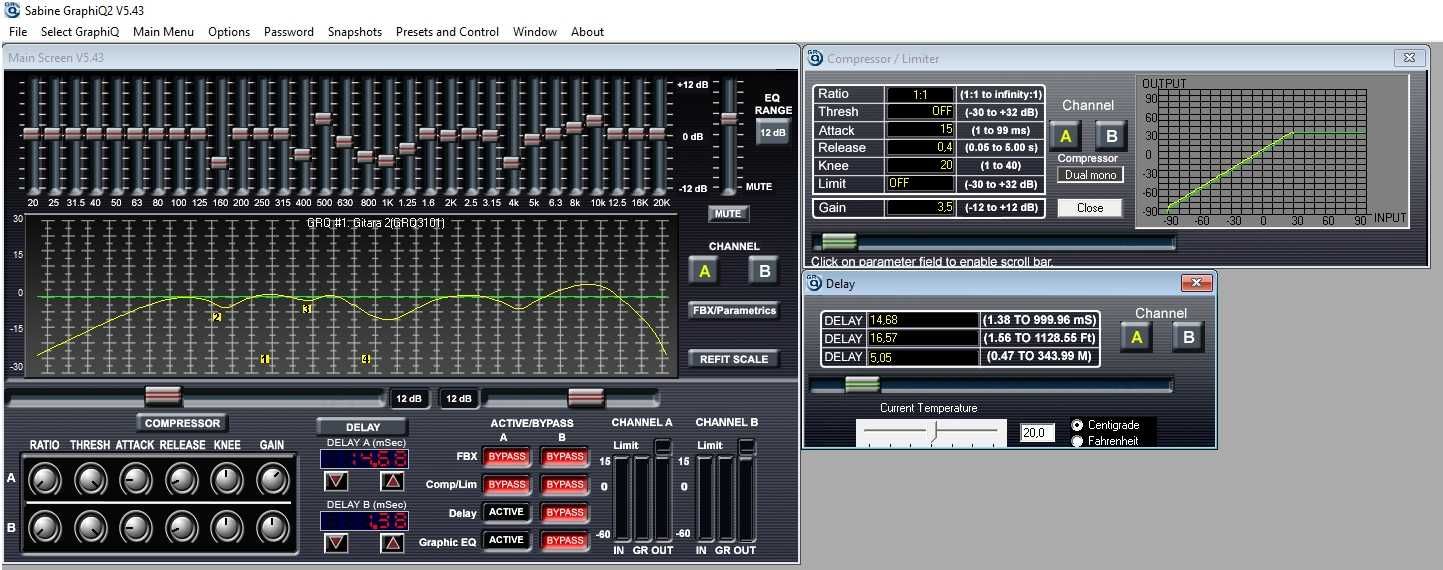This screenshot has height=570, width=1443.
Task: Open the Password menu
Action: 289,32
